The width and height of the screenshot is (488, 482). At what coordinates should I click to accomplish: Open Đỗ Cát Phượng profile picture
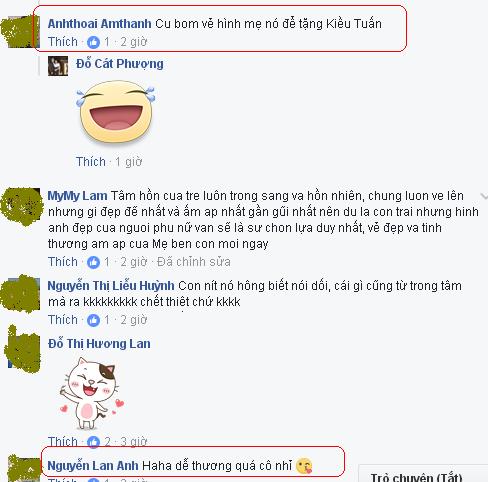[x=58, y=66]
